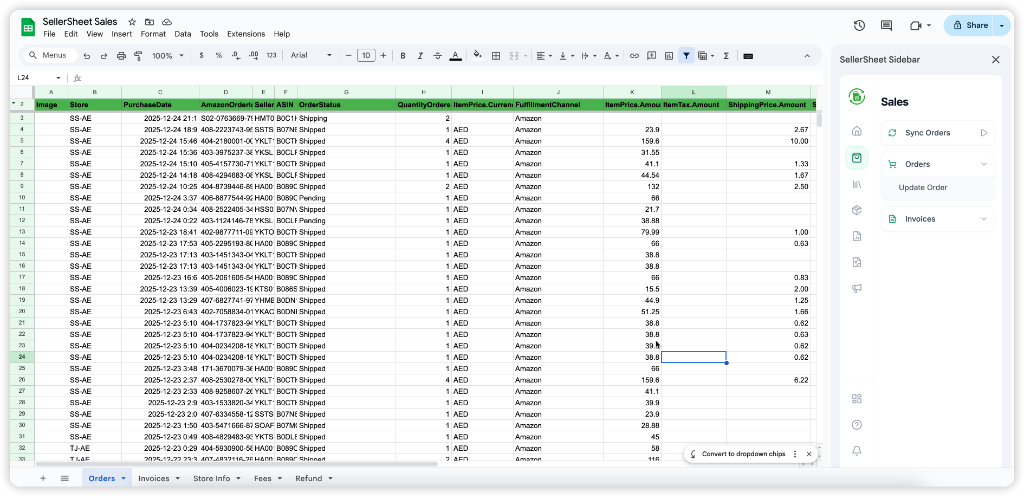Run Sync Orders with play icon

[x=984, y=132]
